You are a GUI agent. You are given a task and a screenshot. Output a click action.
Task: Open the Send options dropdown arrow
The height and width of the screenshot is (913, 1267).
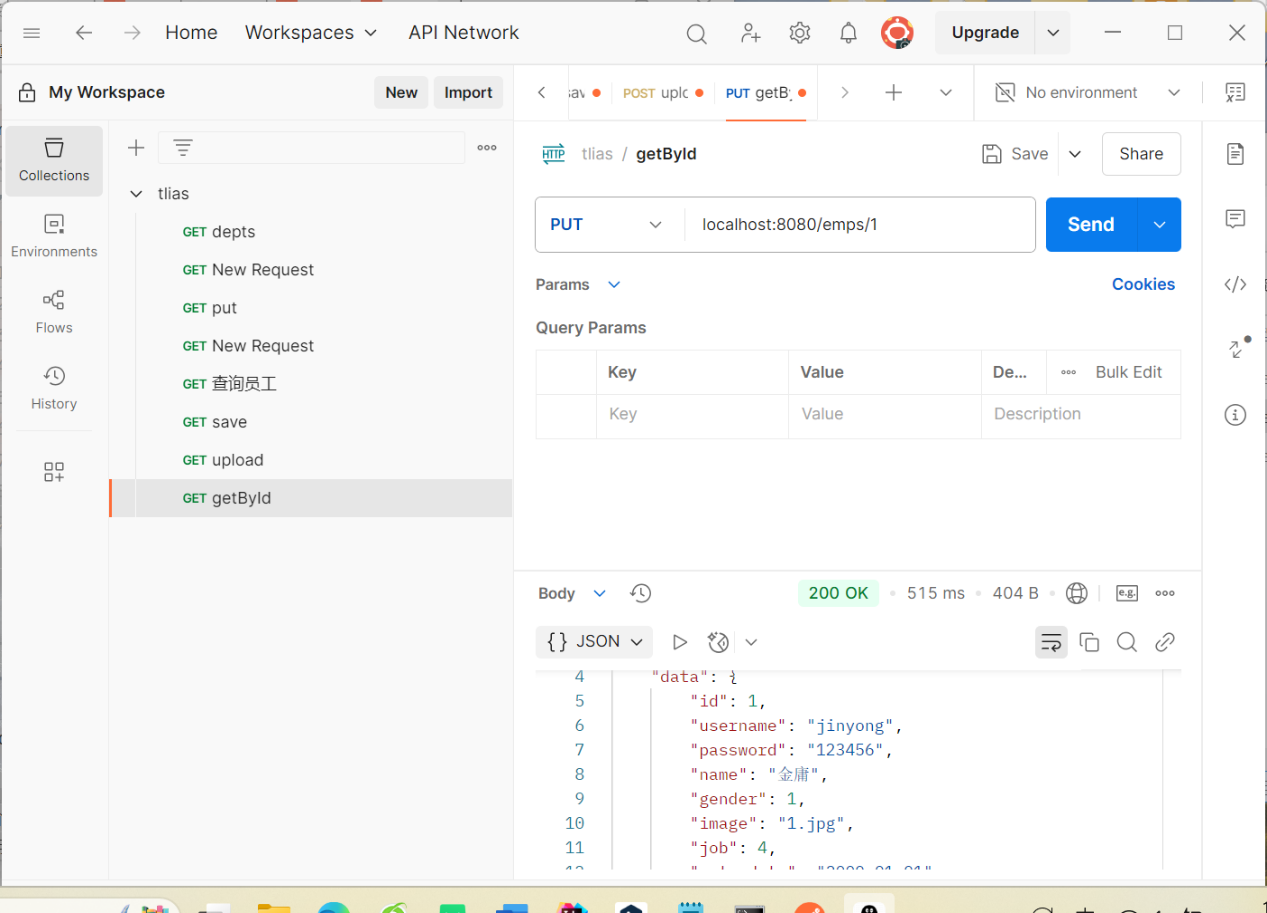point(1160,224)
